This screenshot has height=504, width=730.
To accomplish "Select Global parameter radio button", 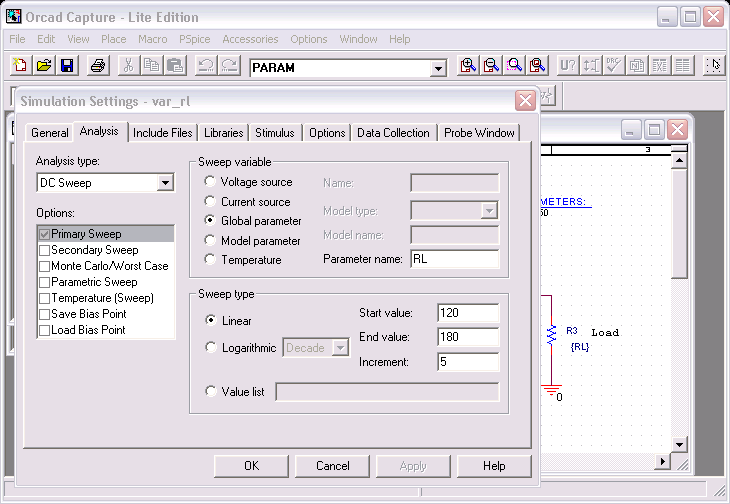I will pyautogui.click(x=210, y=220).
